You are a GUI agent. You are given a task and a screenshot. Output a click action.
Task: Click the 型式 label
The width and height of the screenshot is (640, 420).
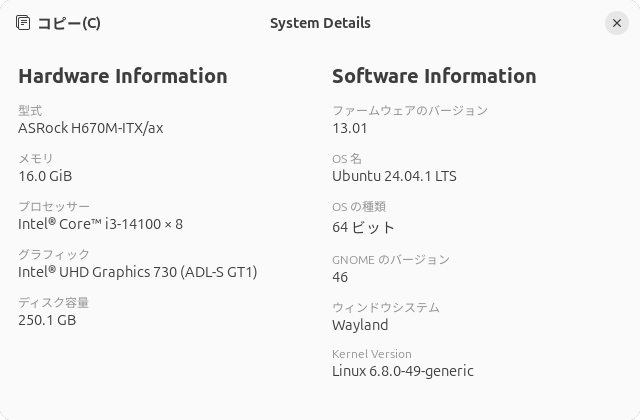[30, 110]
